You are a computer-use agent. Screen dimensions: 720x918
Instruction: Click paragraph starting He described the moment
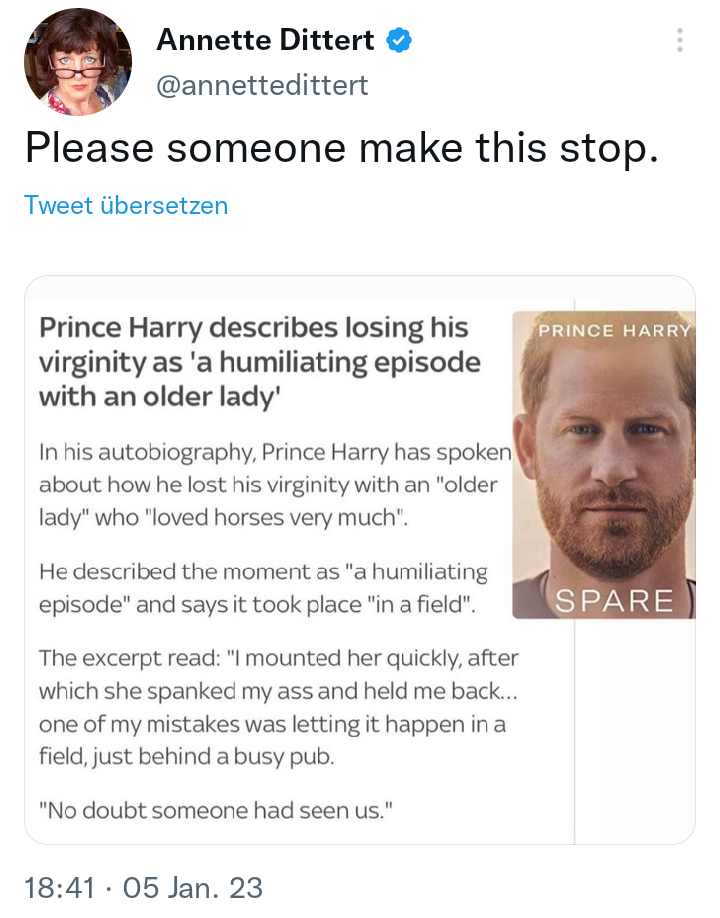click(263, 588)
